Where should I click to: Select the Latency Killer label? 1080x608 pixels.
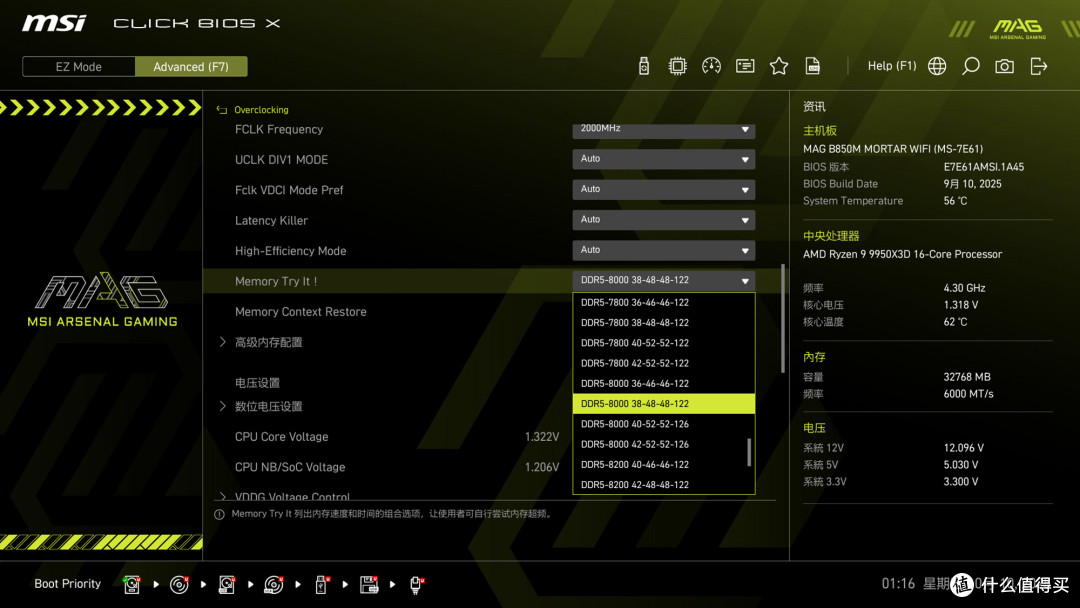271,220
